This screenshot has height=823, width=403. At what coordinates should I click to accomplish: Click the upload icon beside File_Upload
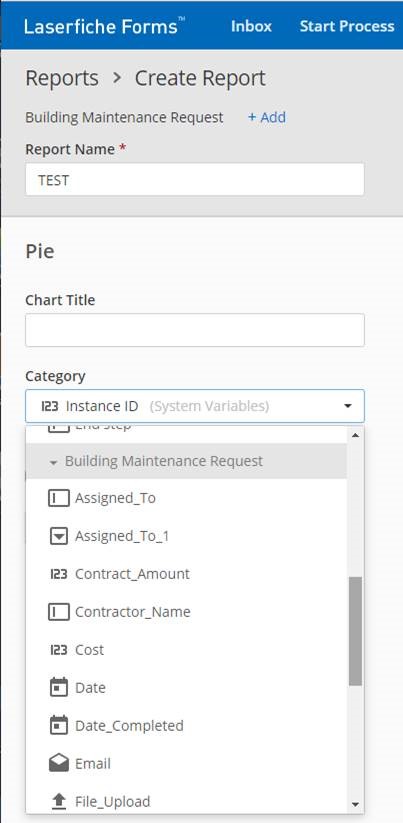[59, 801]
